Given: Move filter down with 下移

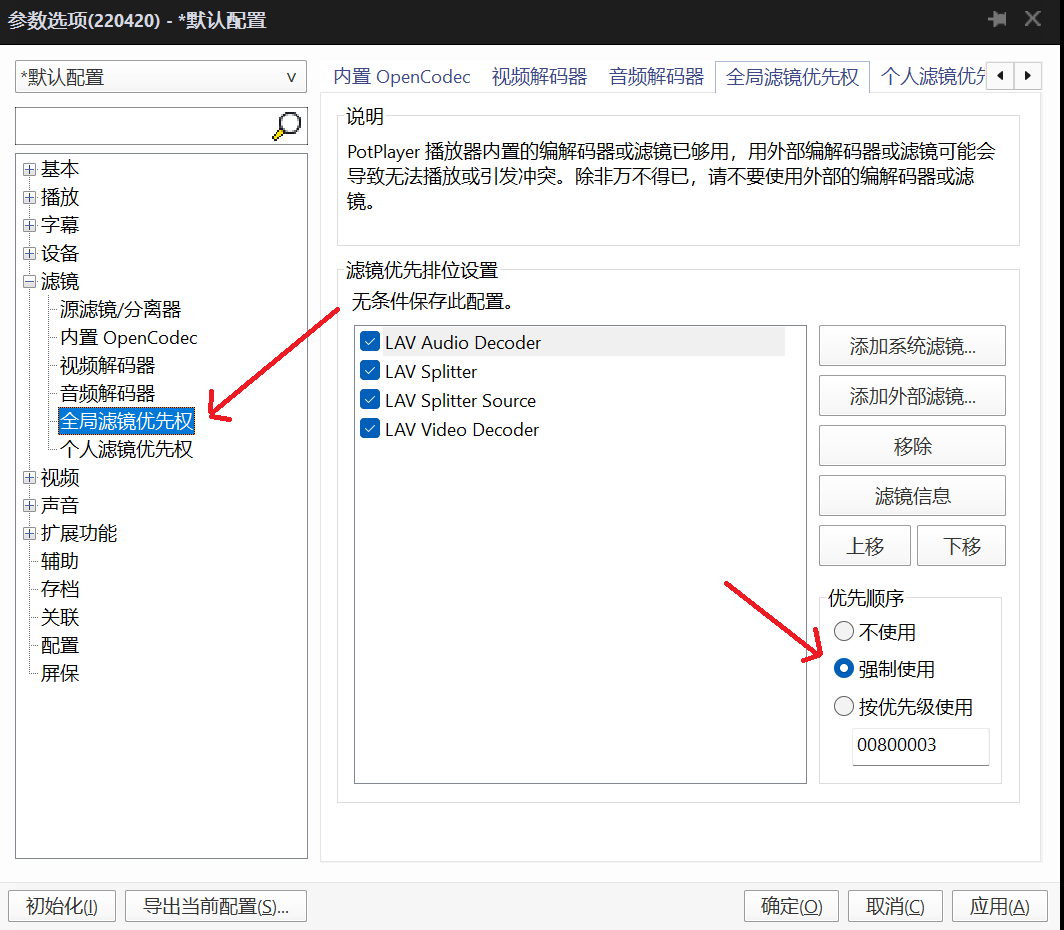Looking at the screenshot, I should click(961, 545).
